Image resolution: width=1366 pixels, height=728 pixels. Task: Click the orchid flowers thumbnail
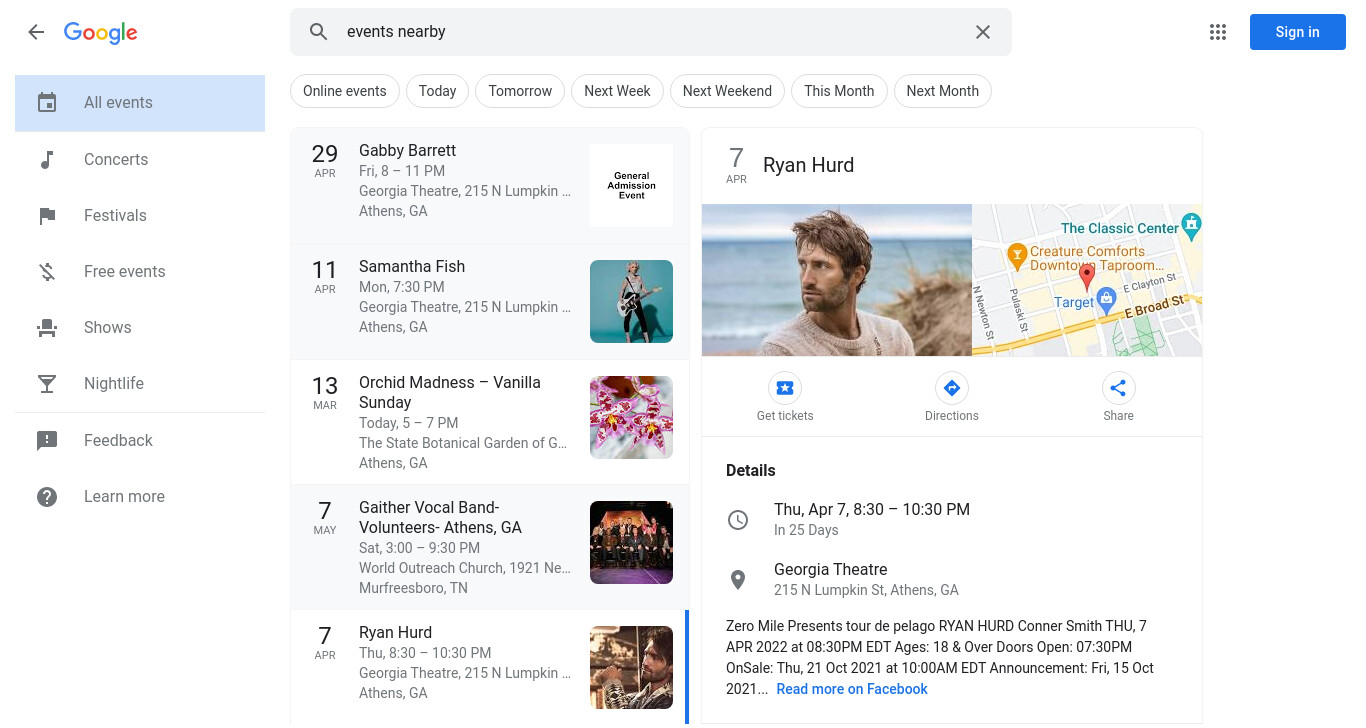click(x=631, y=417)
